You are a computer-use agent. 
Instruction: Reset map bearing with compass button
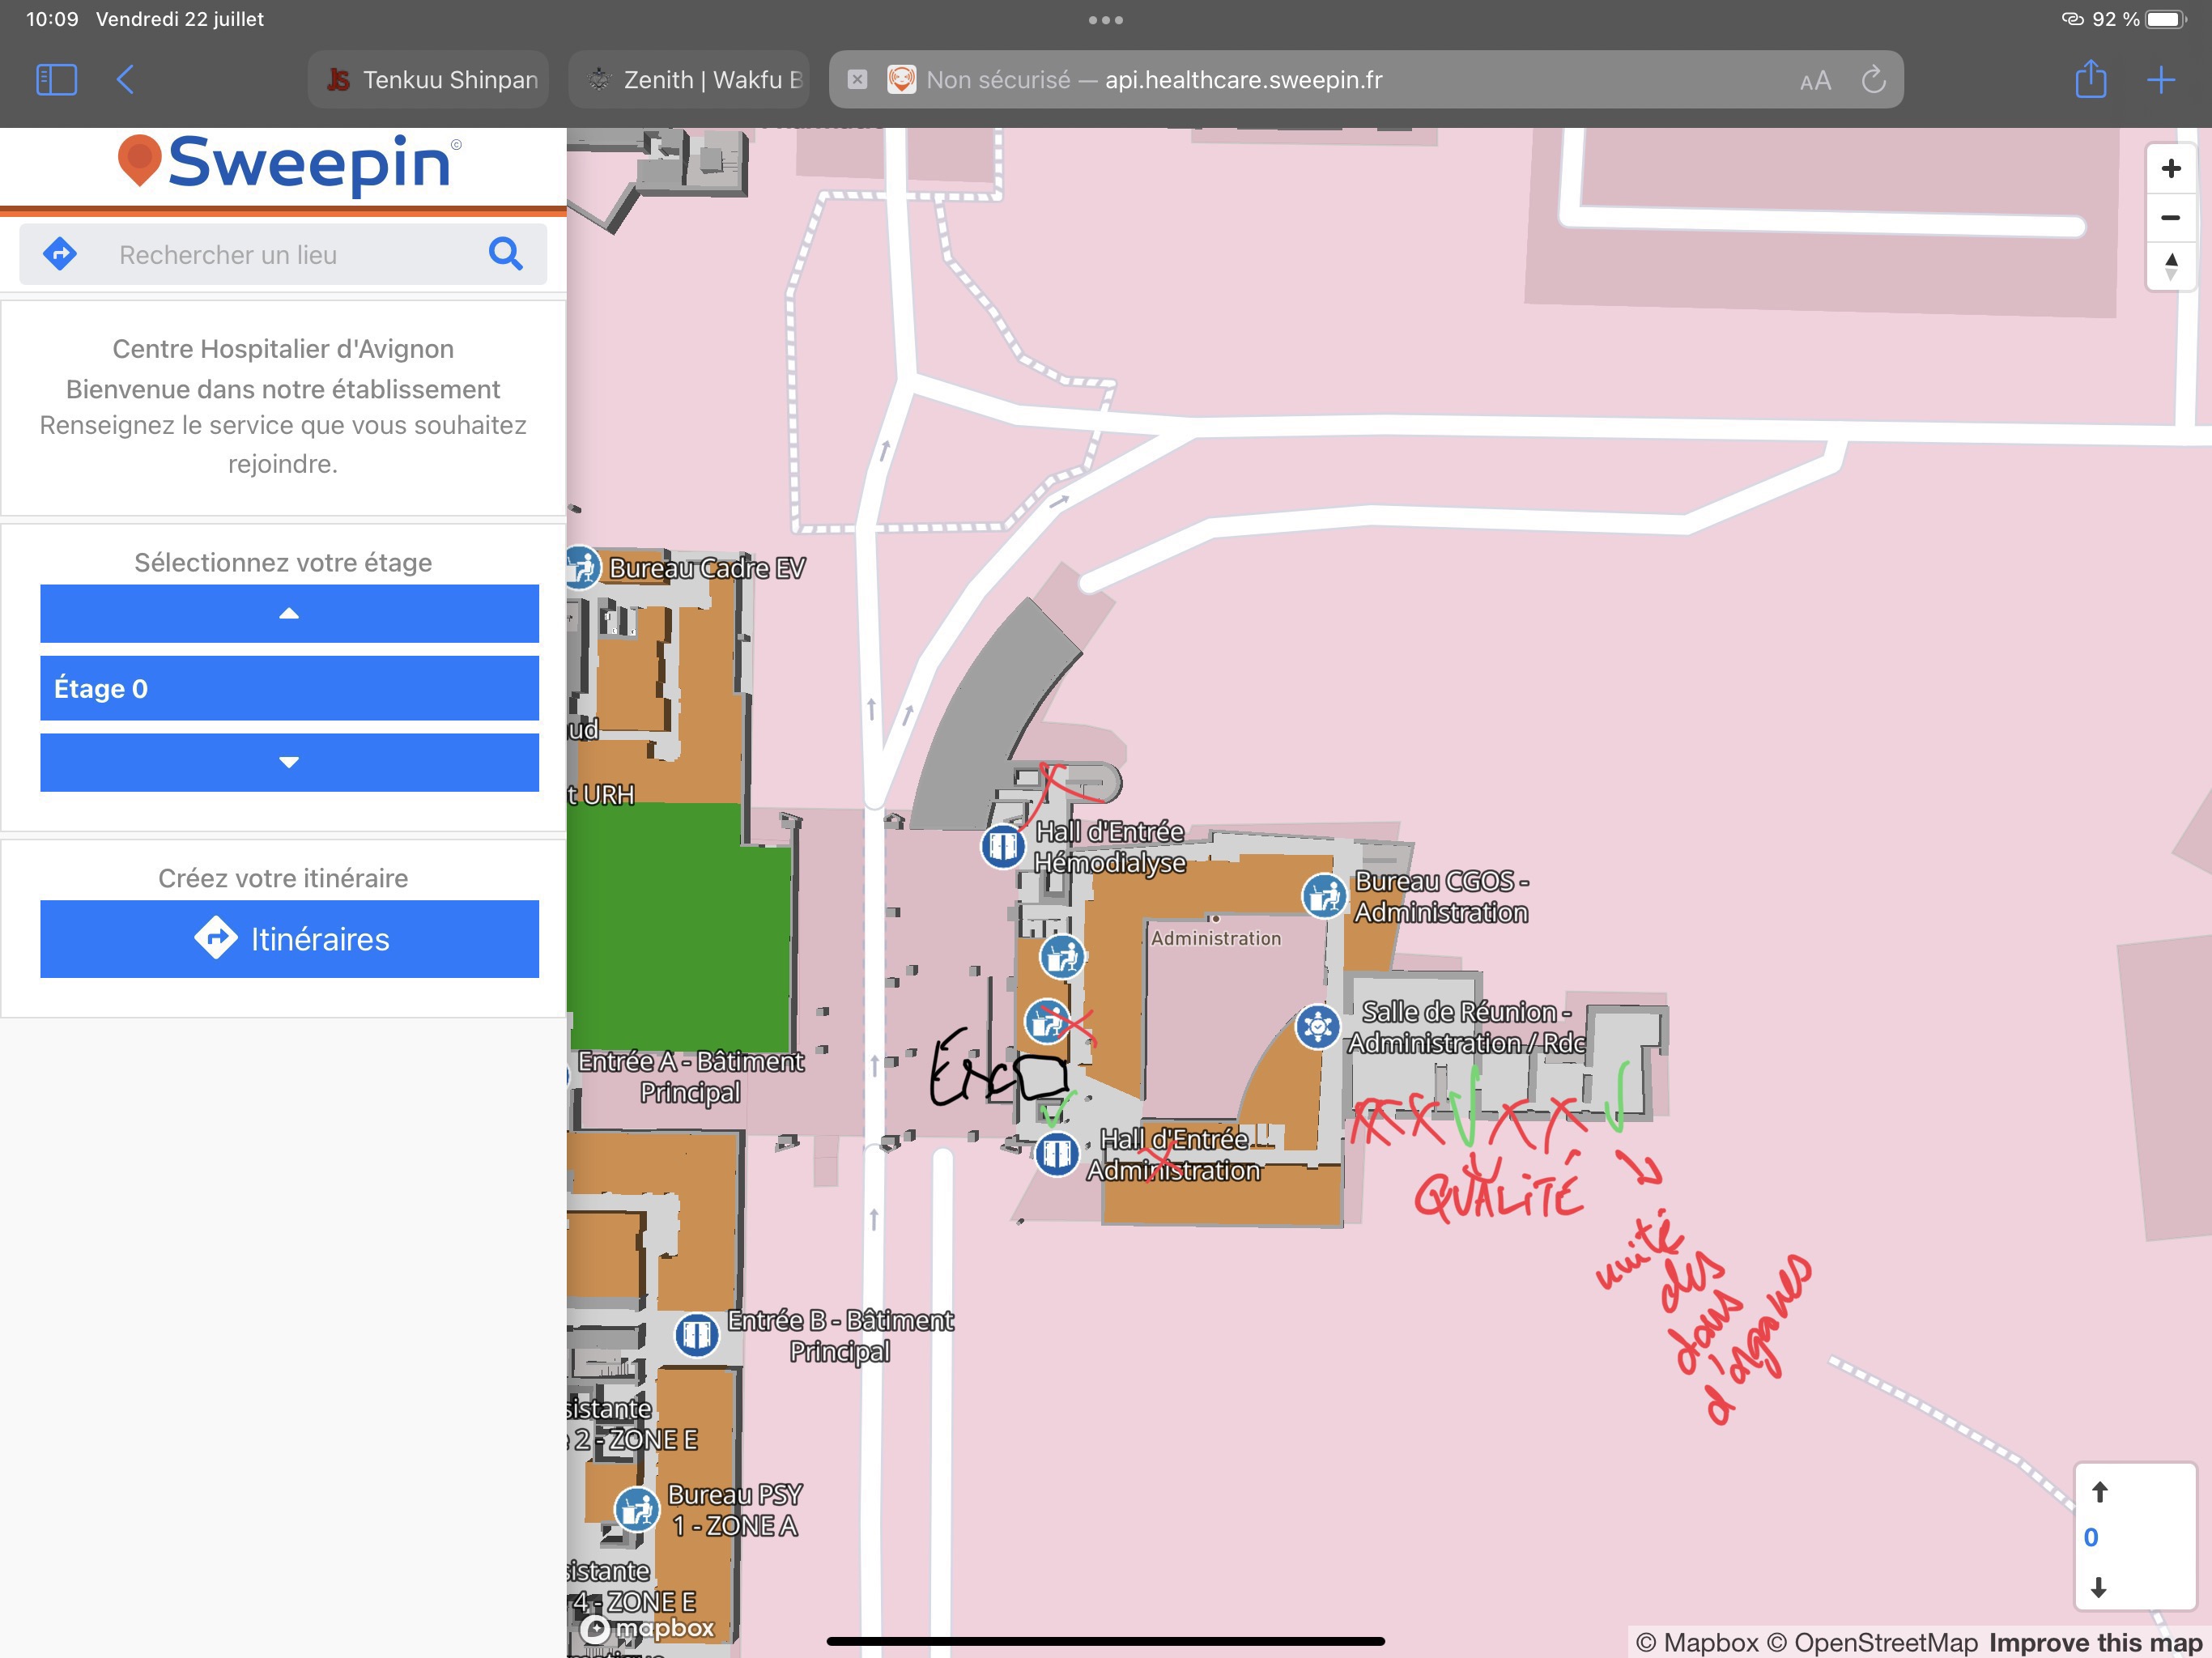tap(2170, 266)
